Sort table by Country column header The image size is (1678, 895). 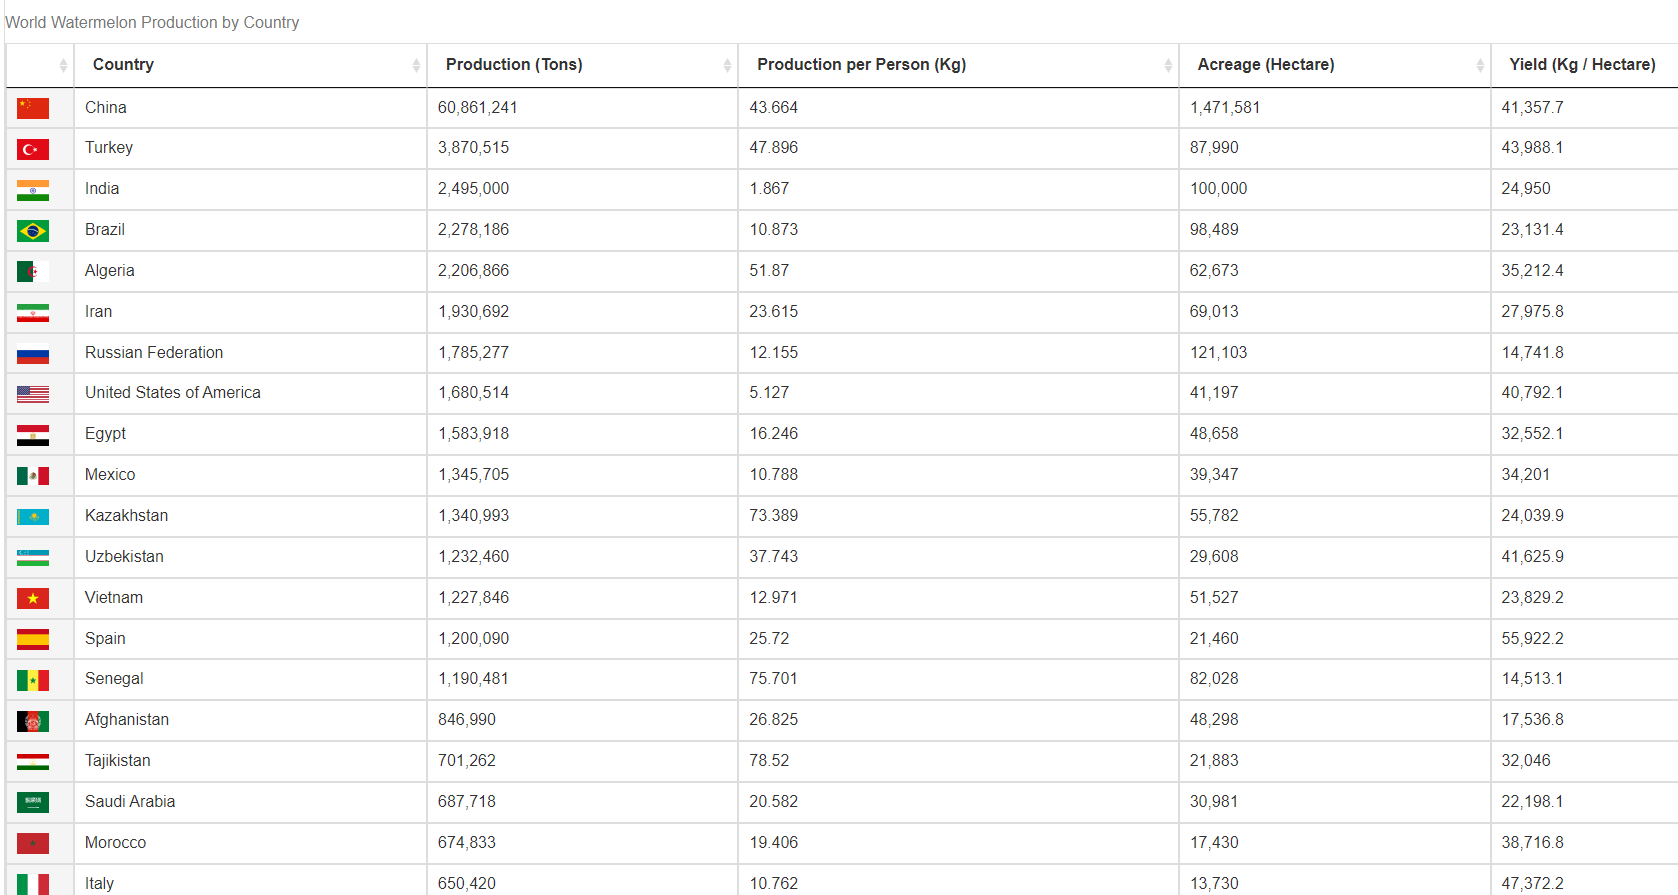[x=123, y=65]
